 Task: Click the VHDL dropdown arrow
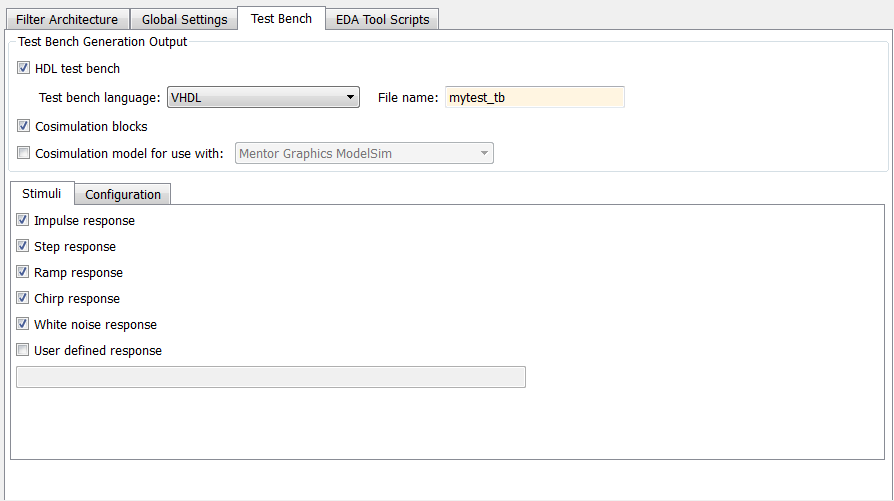coord(350,97)
